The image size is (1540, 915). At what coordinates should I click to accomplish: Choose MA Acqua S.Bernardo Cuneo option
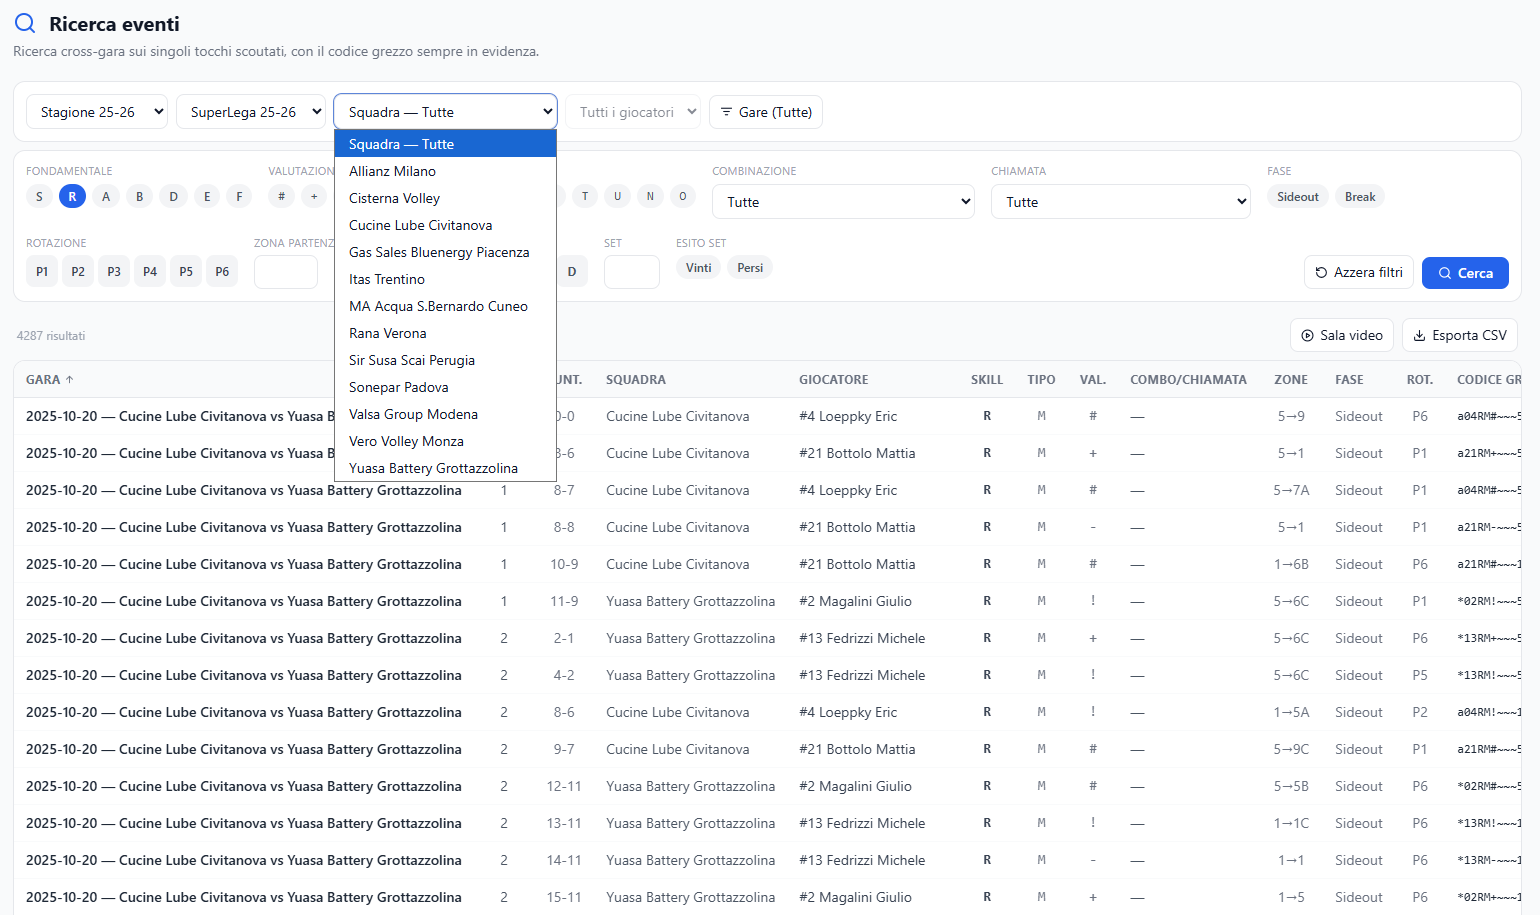pyautogui.click(x=445, y=306)
